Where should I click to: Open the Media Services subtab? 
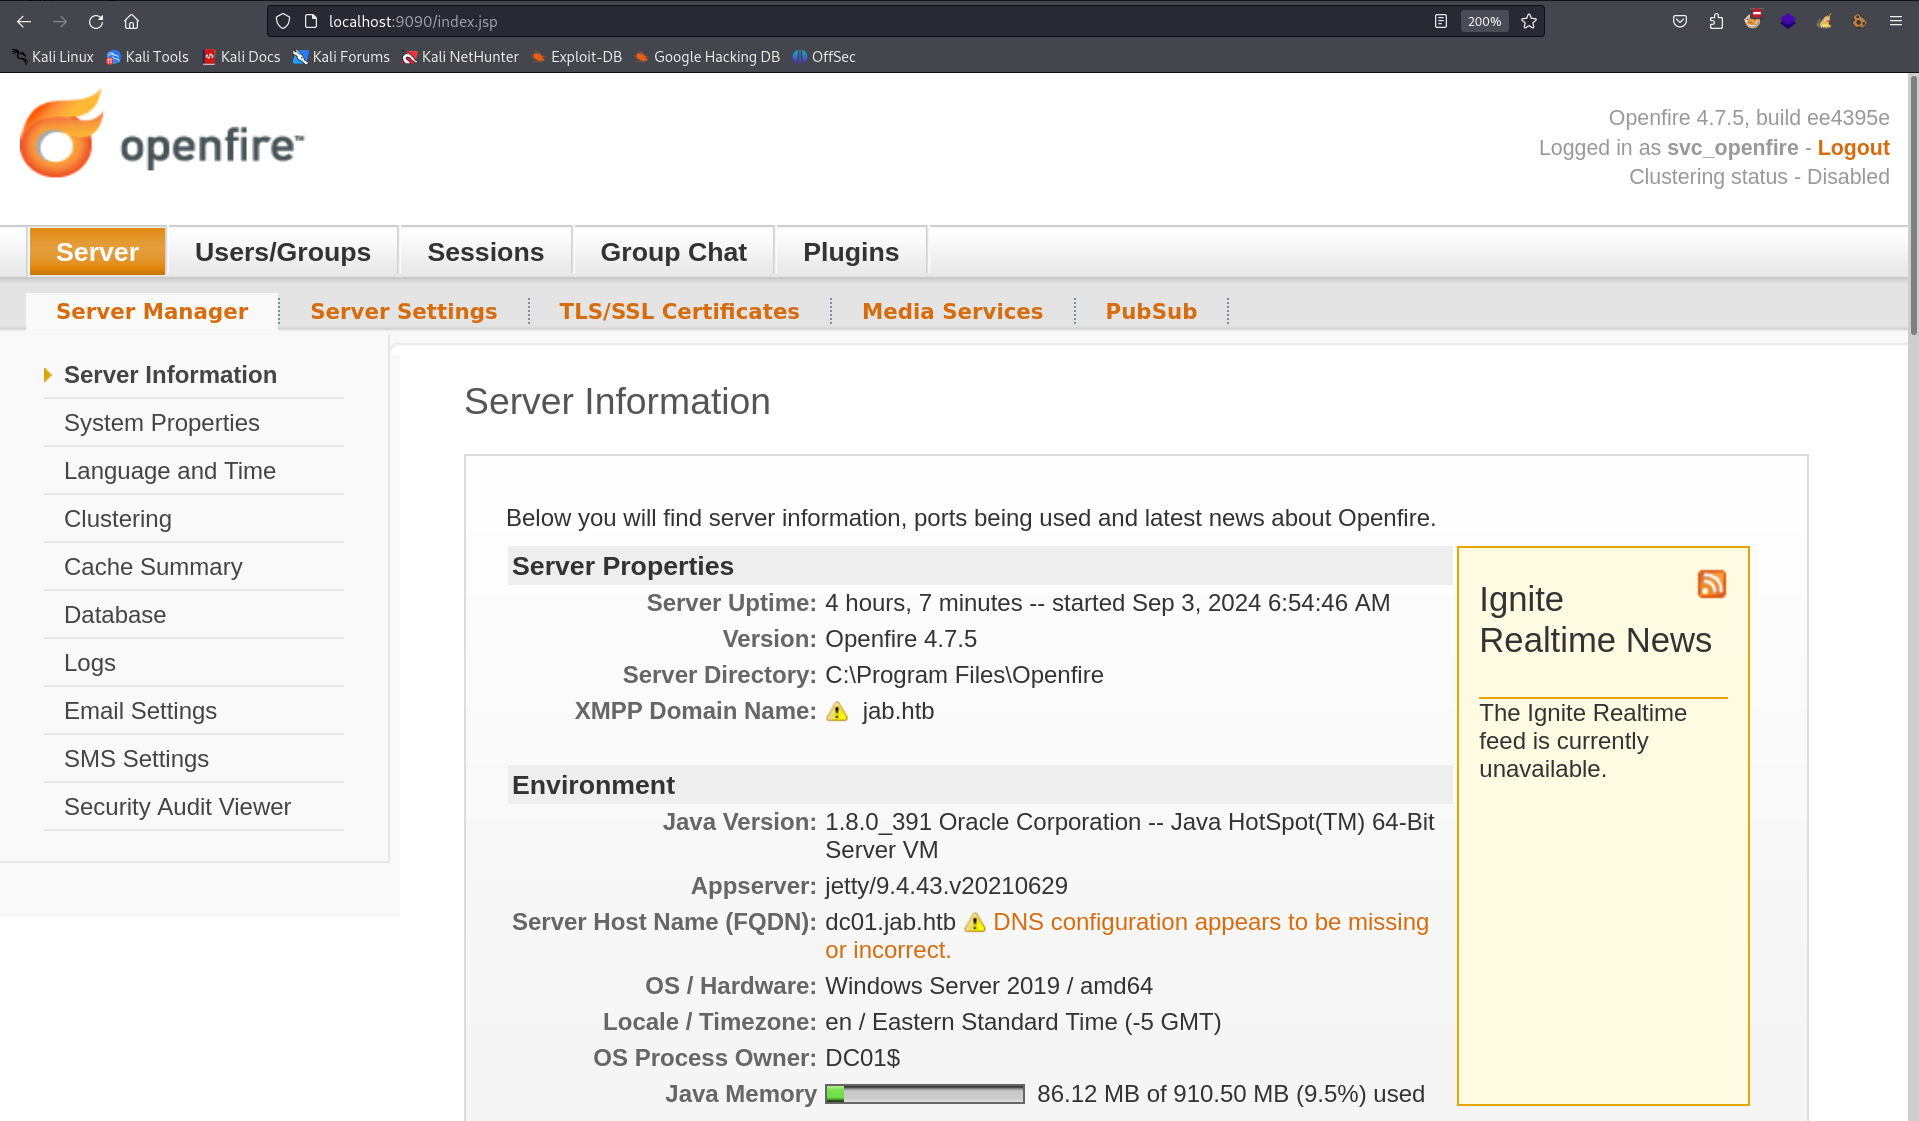953,311
